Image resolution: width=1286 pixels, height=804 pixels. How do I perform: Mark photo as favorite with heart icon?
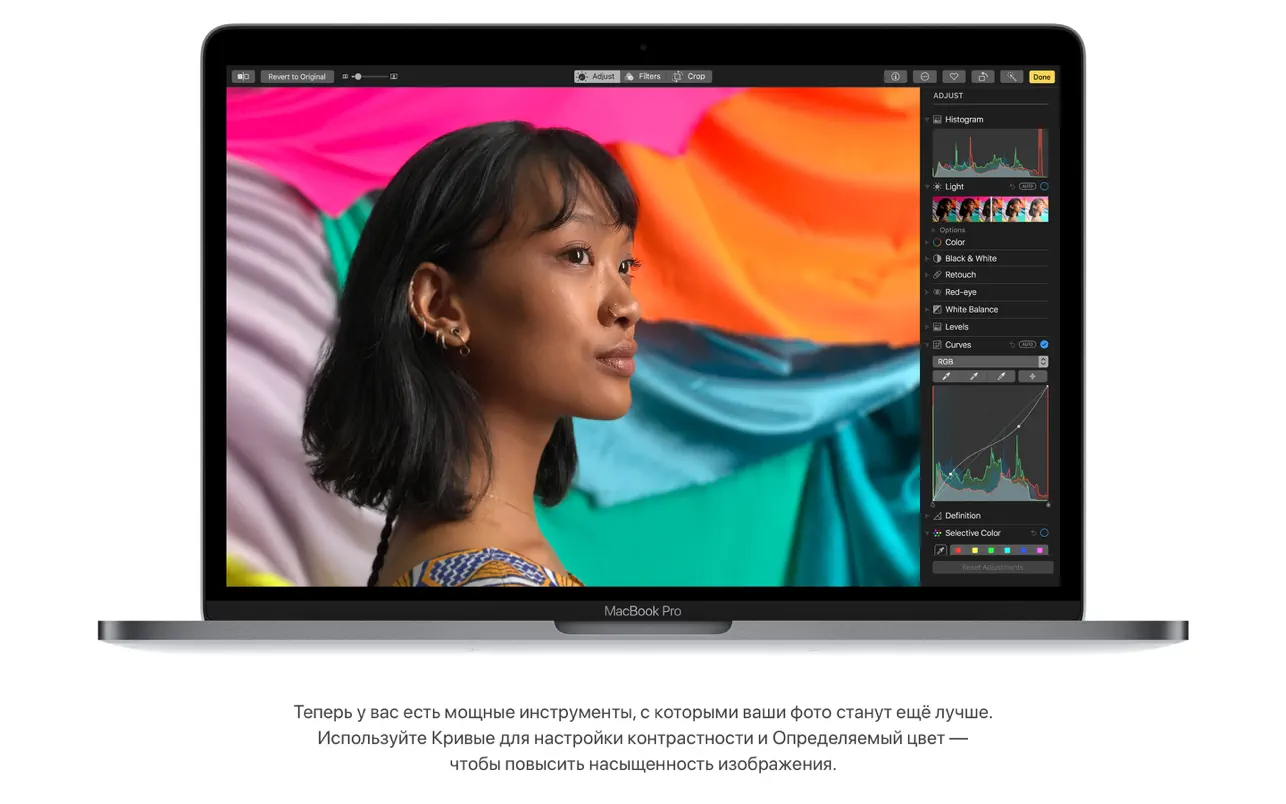954,76
